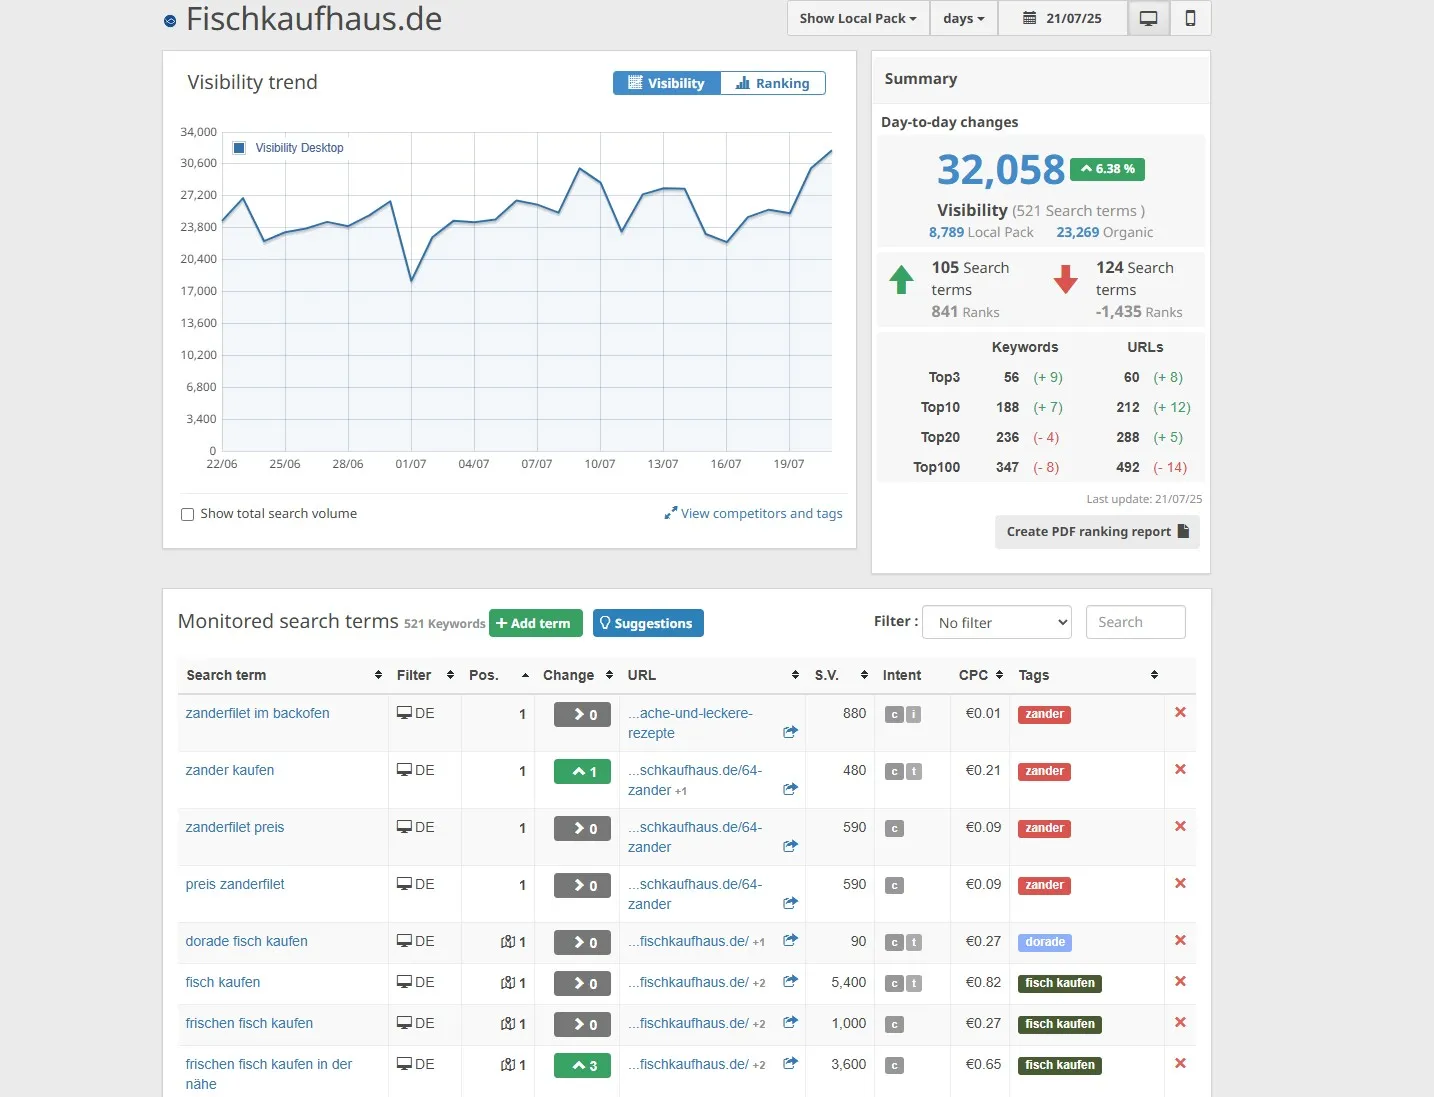This screenshot has height=1097, width=1434.
Task: Open the No filter dropdown
Action: 997,622
